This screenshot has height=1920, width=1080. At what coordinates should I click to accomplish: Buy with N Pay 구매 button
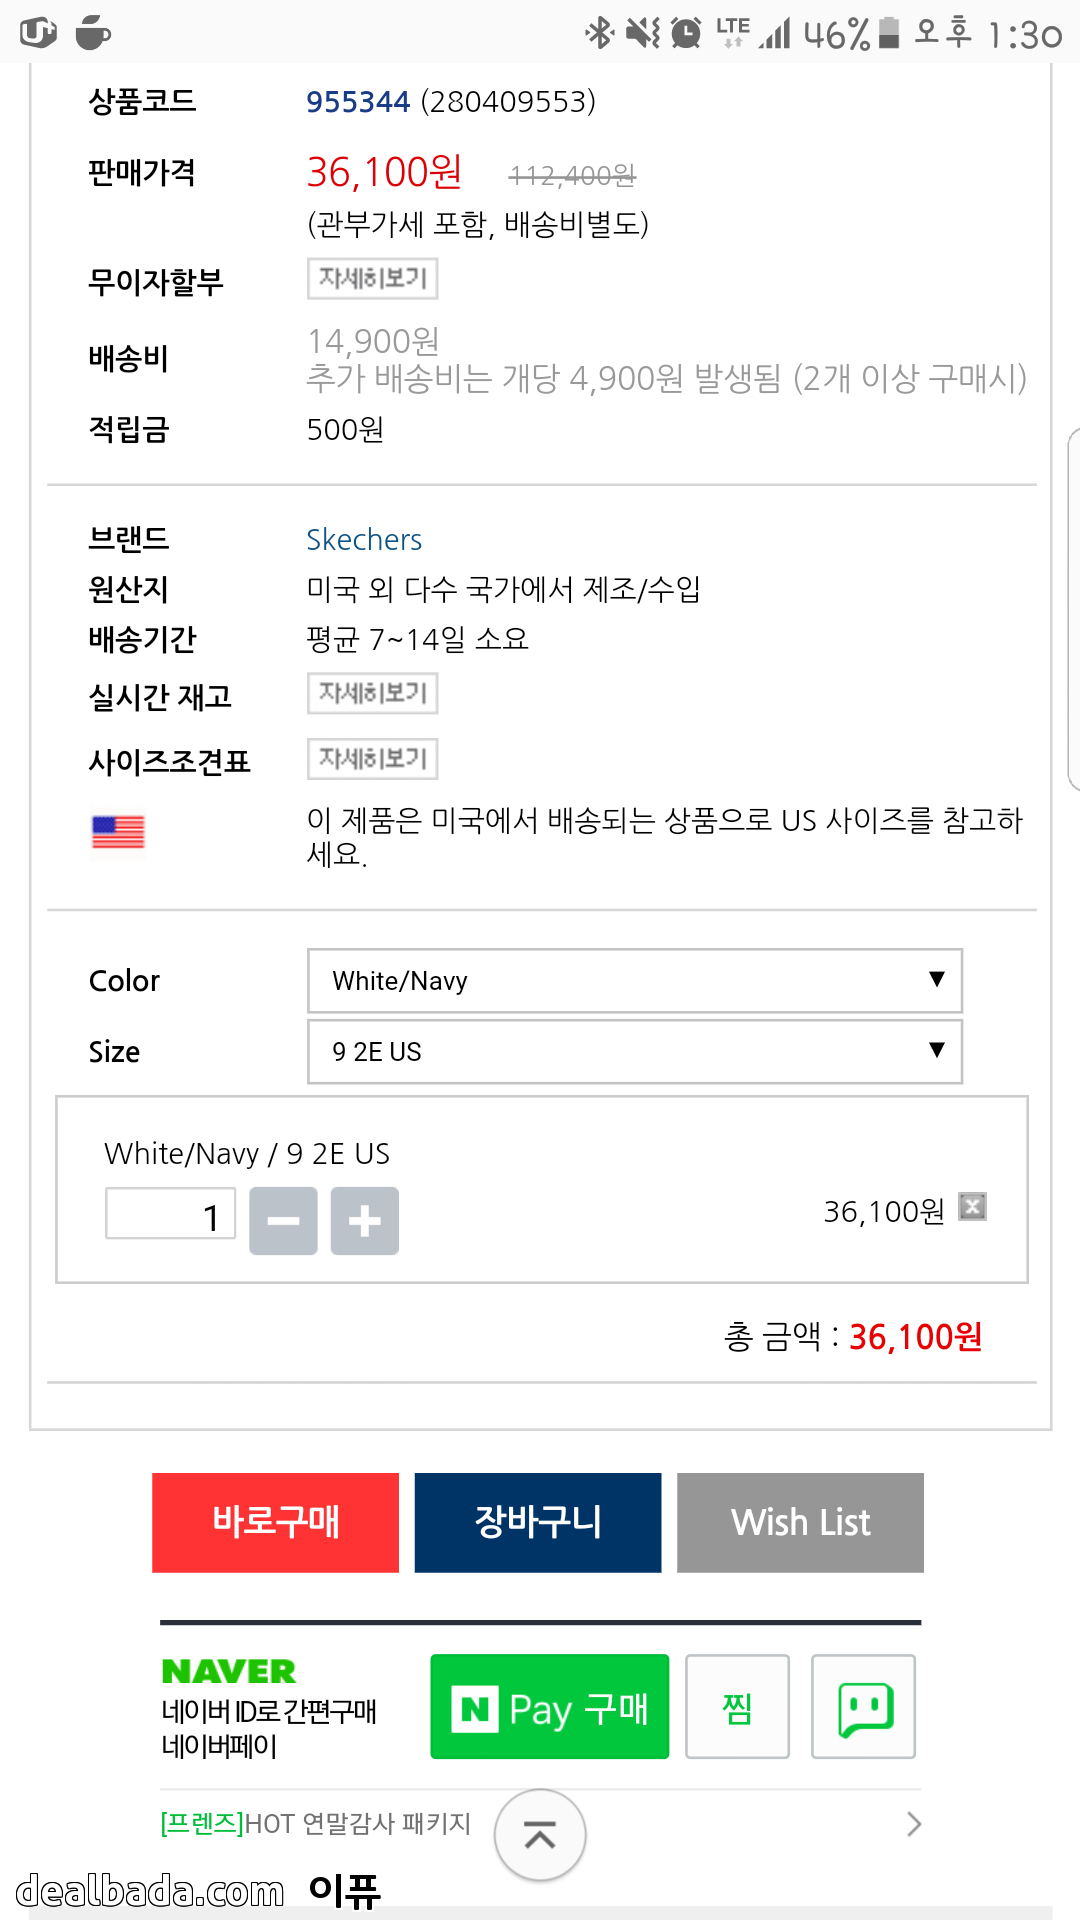pos(549,1707)
